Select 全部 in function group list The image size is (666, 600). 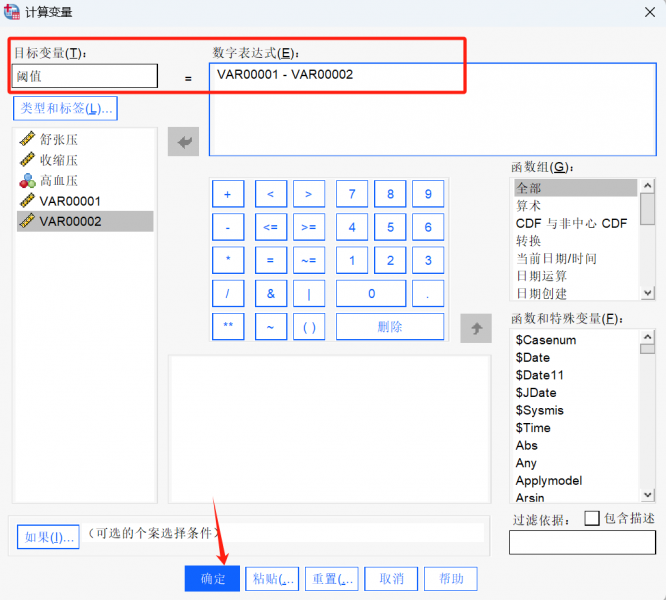(x=576, y=188)
